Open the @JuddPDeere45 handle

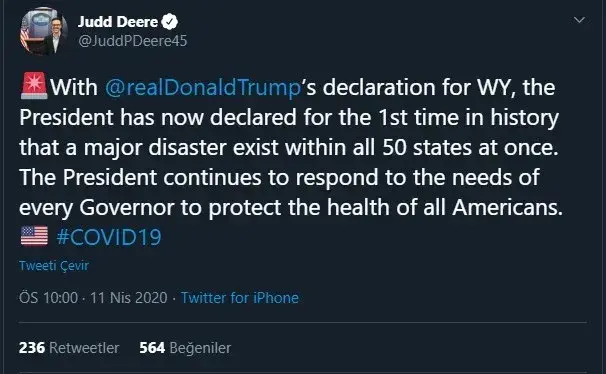tap(133, 41)
